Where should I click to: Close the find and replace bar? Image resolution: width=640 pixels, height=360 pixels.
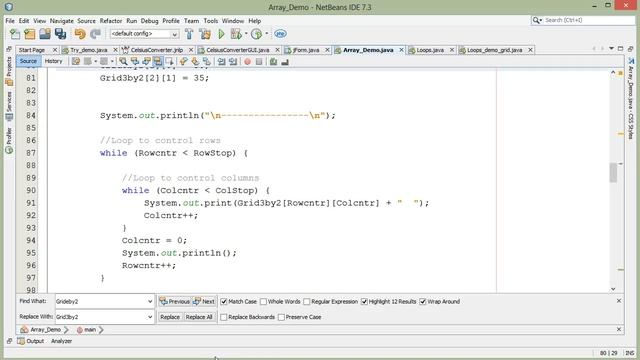pyautogui.click(x=619, y=301)
